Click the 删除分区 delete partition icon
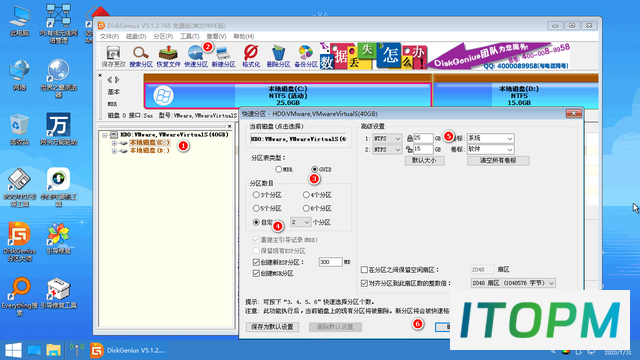The height and width of the screenshot is (360, 640). 278,56
